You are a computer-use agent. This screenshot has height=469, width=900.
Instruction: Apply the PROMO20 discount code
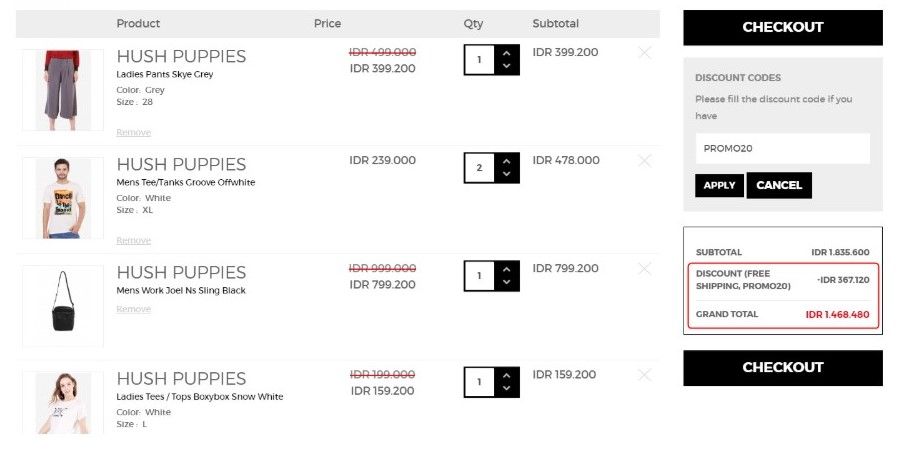(719, 185)
